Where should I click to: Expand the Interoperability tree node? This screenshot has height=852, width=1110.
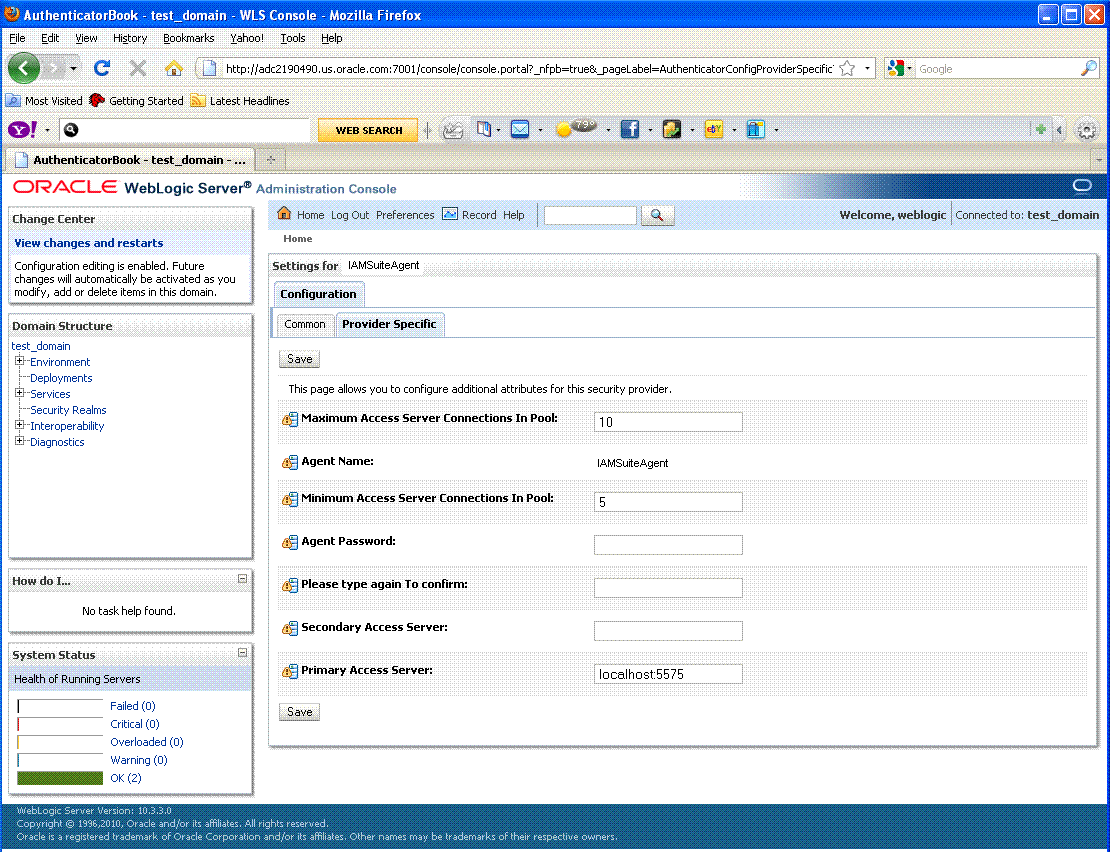point(18,426)
